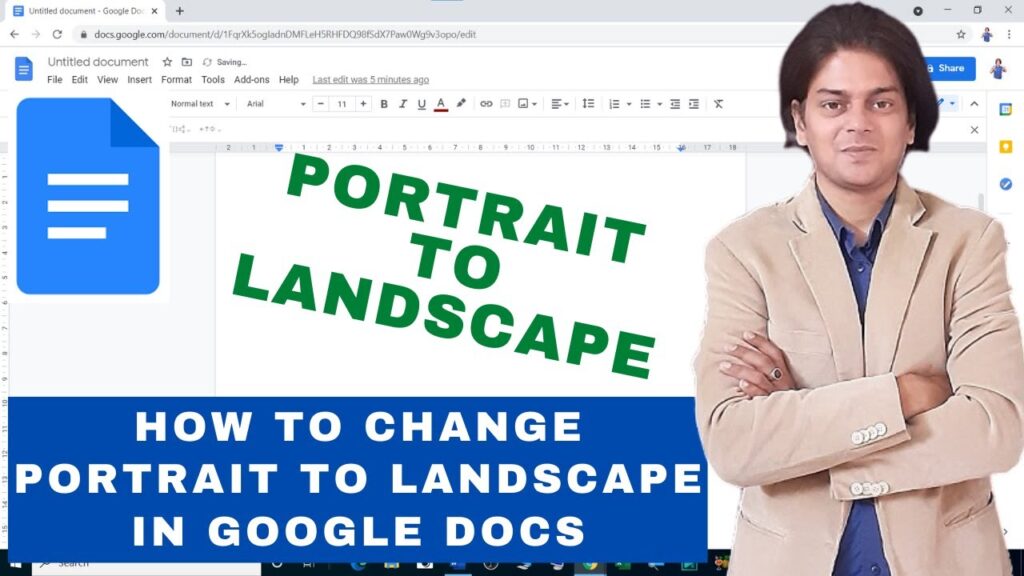Open the text alignment dropdown
The width and height of the screenshot is (1024, 576).
coord(560,104)
